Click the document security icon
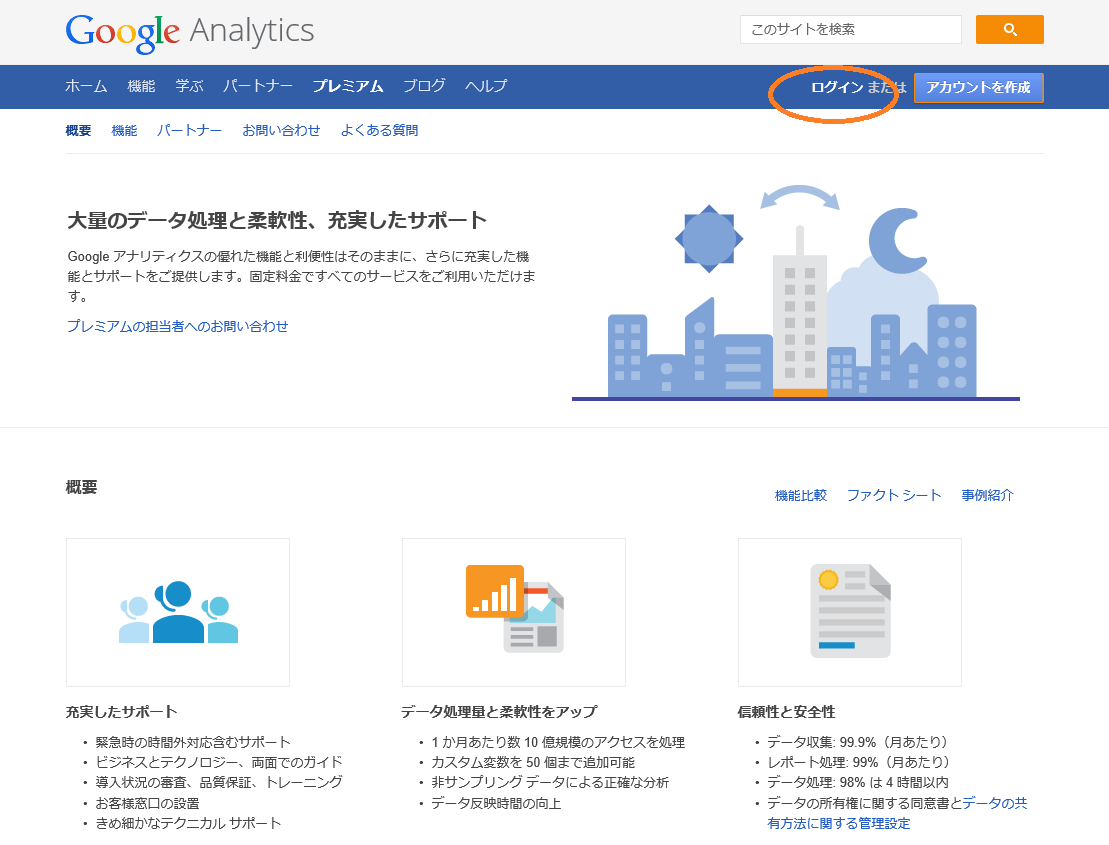The width and height of the screenshot is (1109, 845). point(849,612)
